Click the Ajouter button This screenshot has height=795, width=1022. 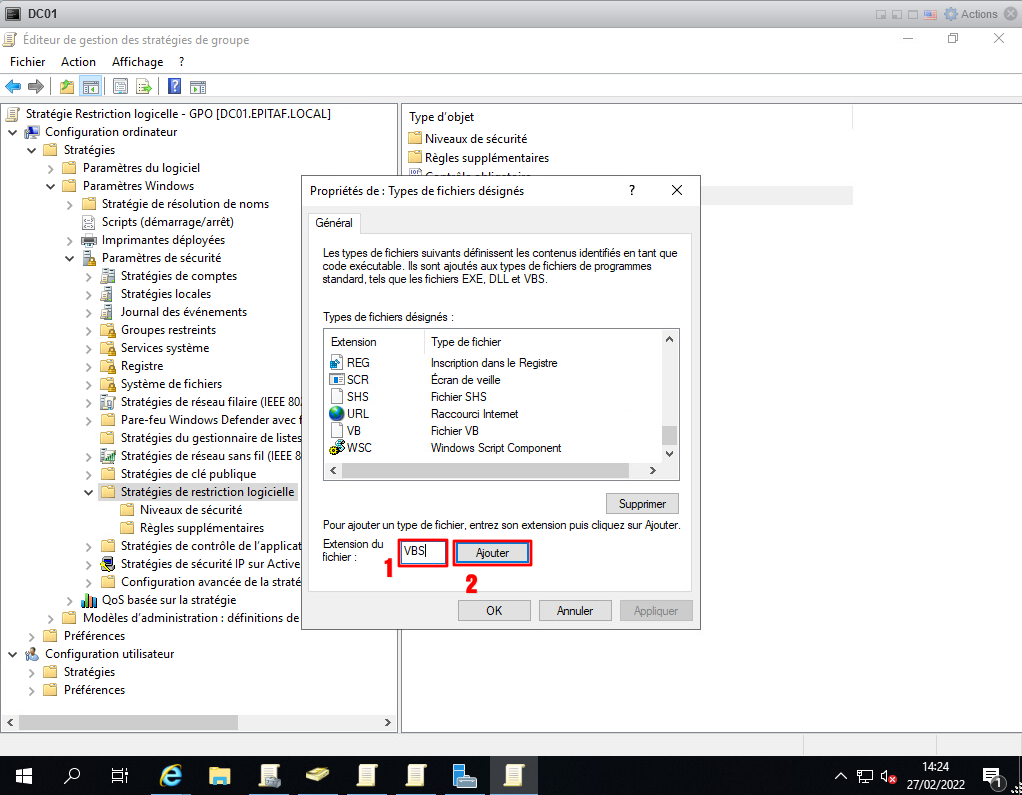click(492, 553)
